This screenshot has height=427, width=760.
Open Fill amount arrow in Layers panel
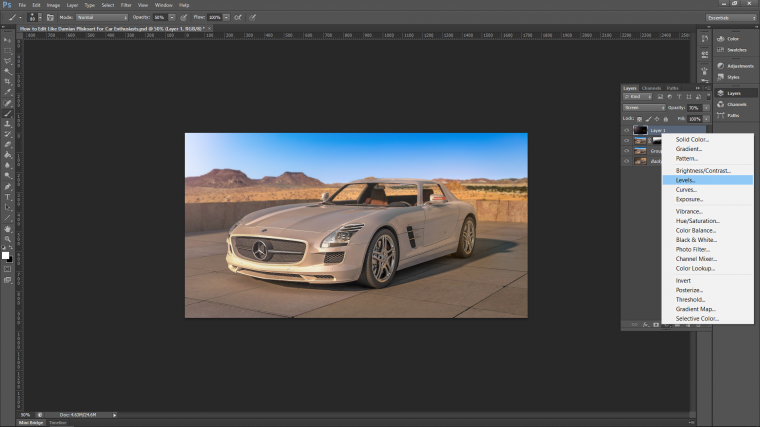point(706,119)
